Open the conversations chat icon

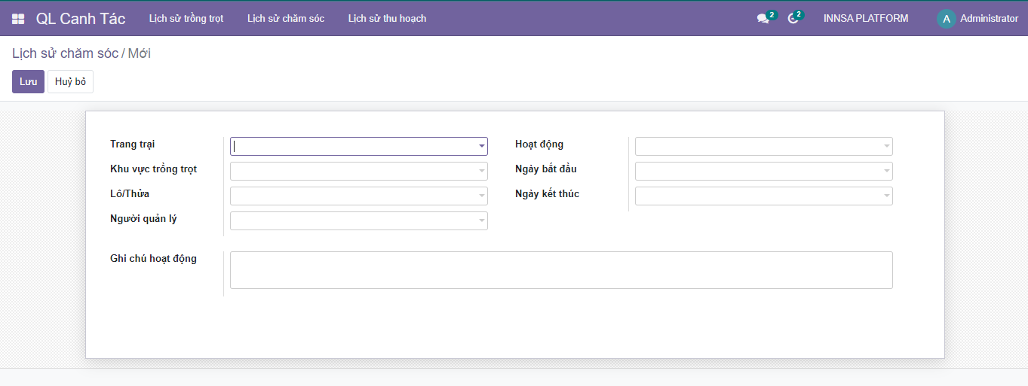(x=762, y=19)
